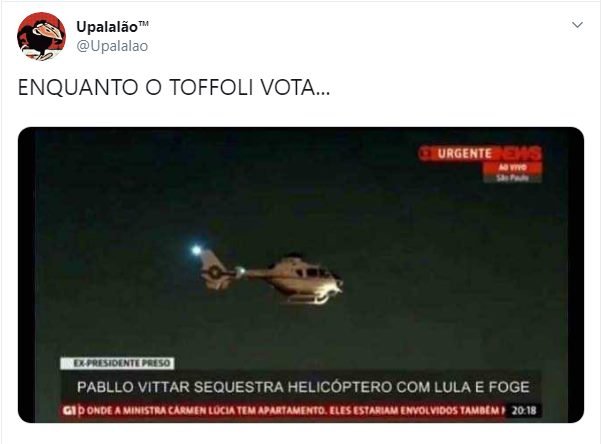Click the helicopter cockpit windows
The height and width of the screenshot is (444, 603).
point(312,273)
